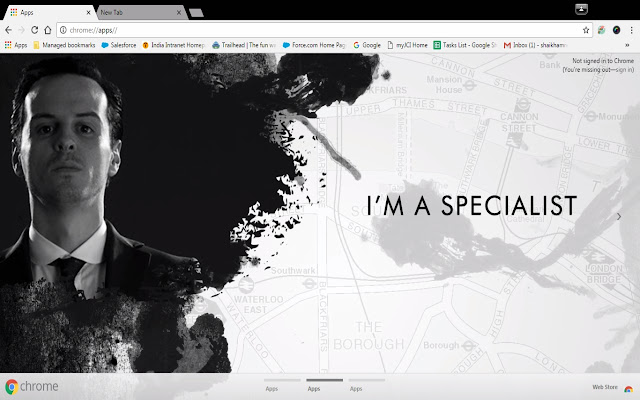
Task: Open the Tasks List Google Sheets bookmark
Action: pos(465,45)
